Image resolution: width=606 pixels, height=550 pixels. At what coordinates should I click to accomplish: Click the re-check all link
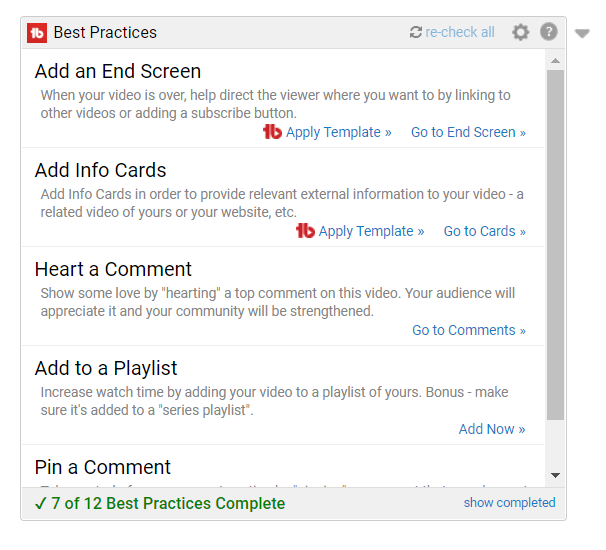pyautogui.click(x=460, y=33)
